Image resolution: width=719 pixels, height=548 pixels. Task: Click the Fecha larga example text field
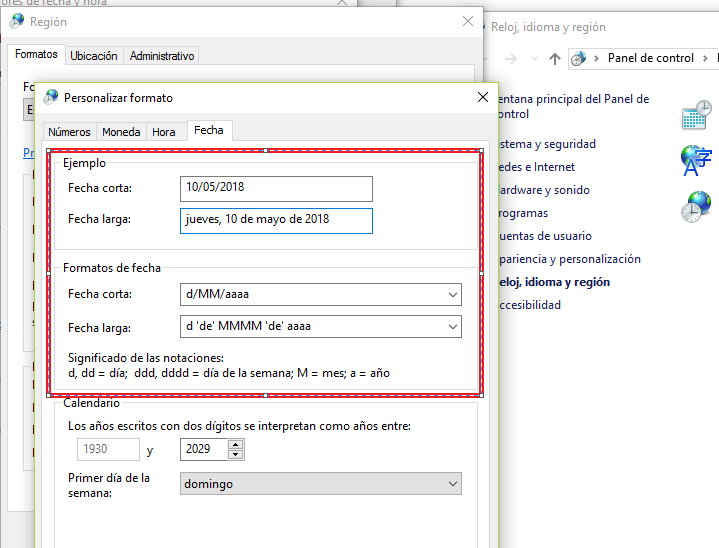pyautogui.click(x=277, y=220)
